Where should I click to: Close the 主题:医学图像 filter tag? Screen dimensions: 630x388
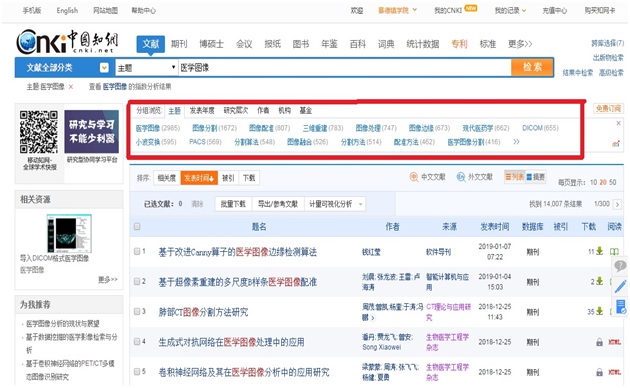(71, 87)
